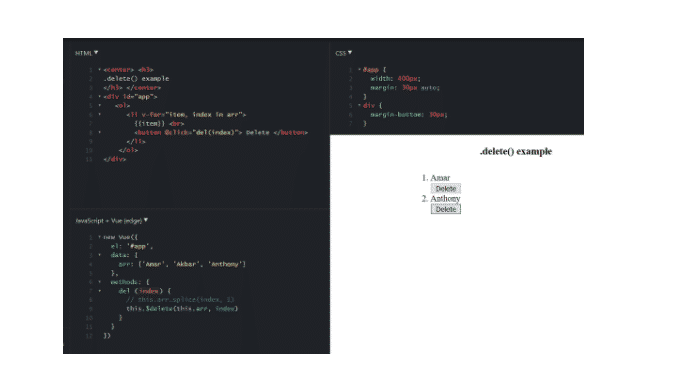Collapse the #app CSS rule fold arrow
This screenshot has height=379, width=699.
[x=359, y=70]
